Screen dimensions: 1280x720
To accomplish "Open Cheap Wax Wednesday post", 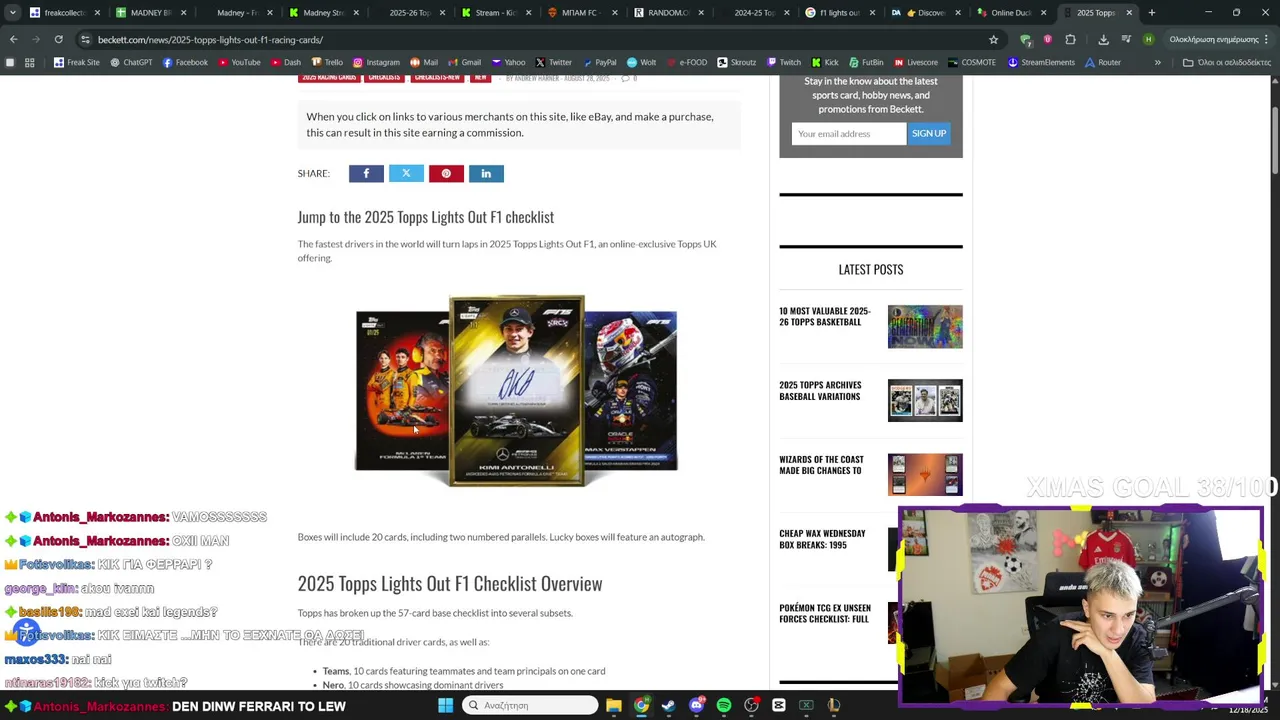I will (x=822, y=539).
